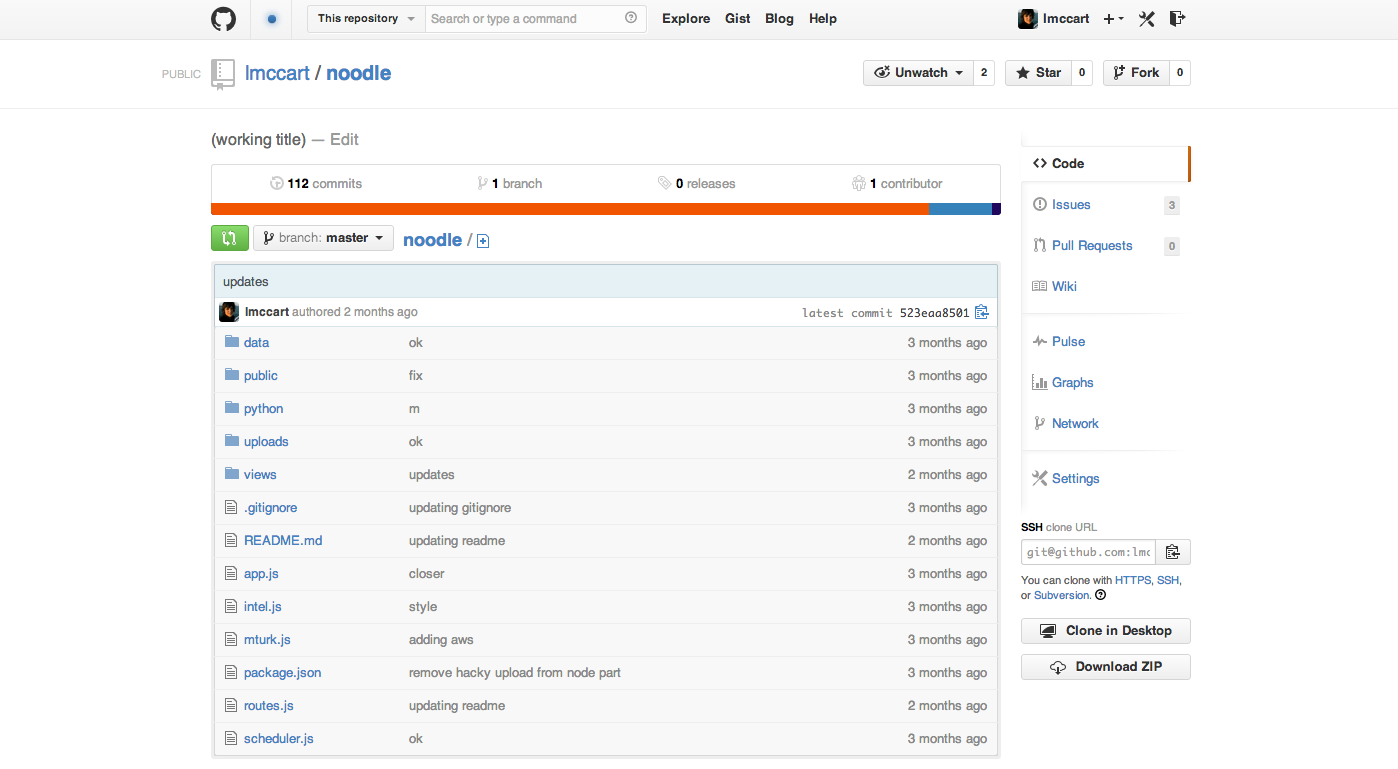The image size is (1398, 769).
Task: Open the blue notifications indicator
Action: click(272, 19)
